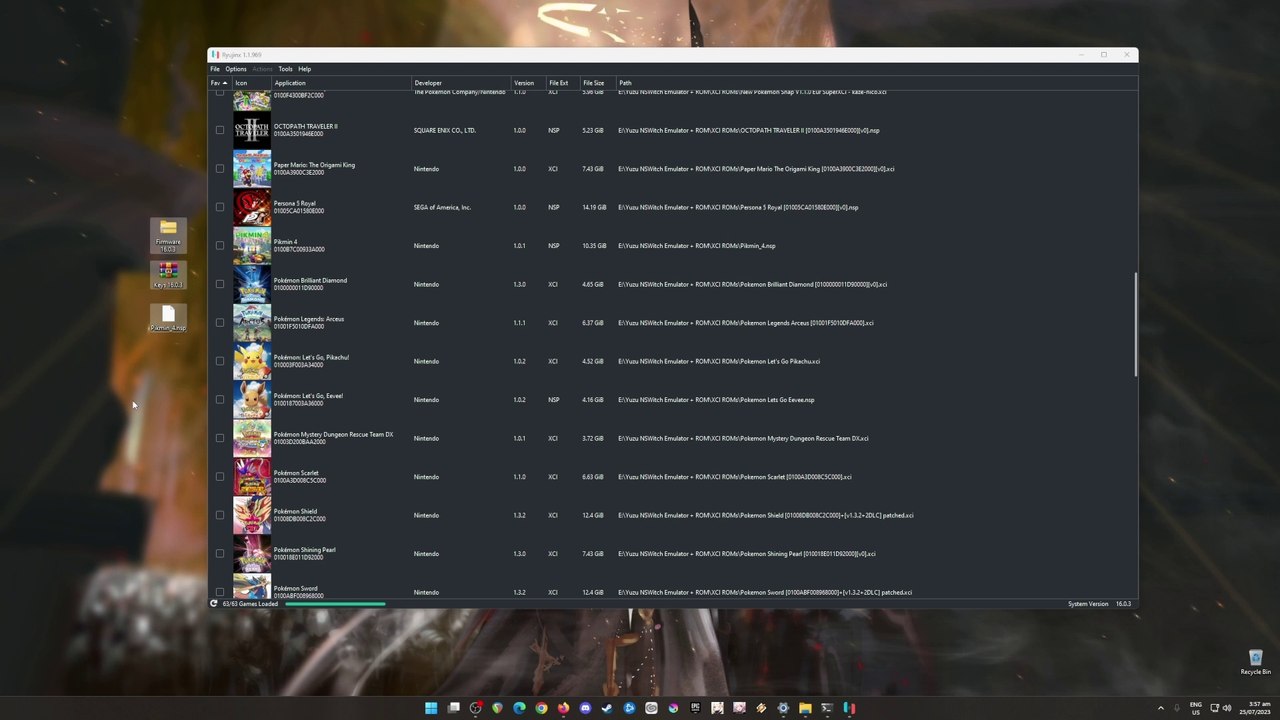Screen dimensions: 1280x720
Task: Sort by the File Ext column header
Action: [x=562, y=83]
